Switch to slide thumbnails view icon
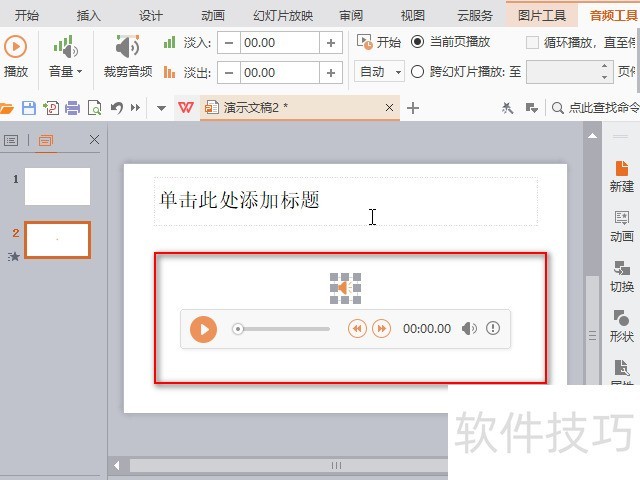The width and height of the screenshot is (640, 480). [46, 141]
